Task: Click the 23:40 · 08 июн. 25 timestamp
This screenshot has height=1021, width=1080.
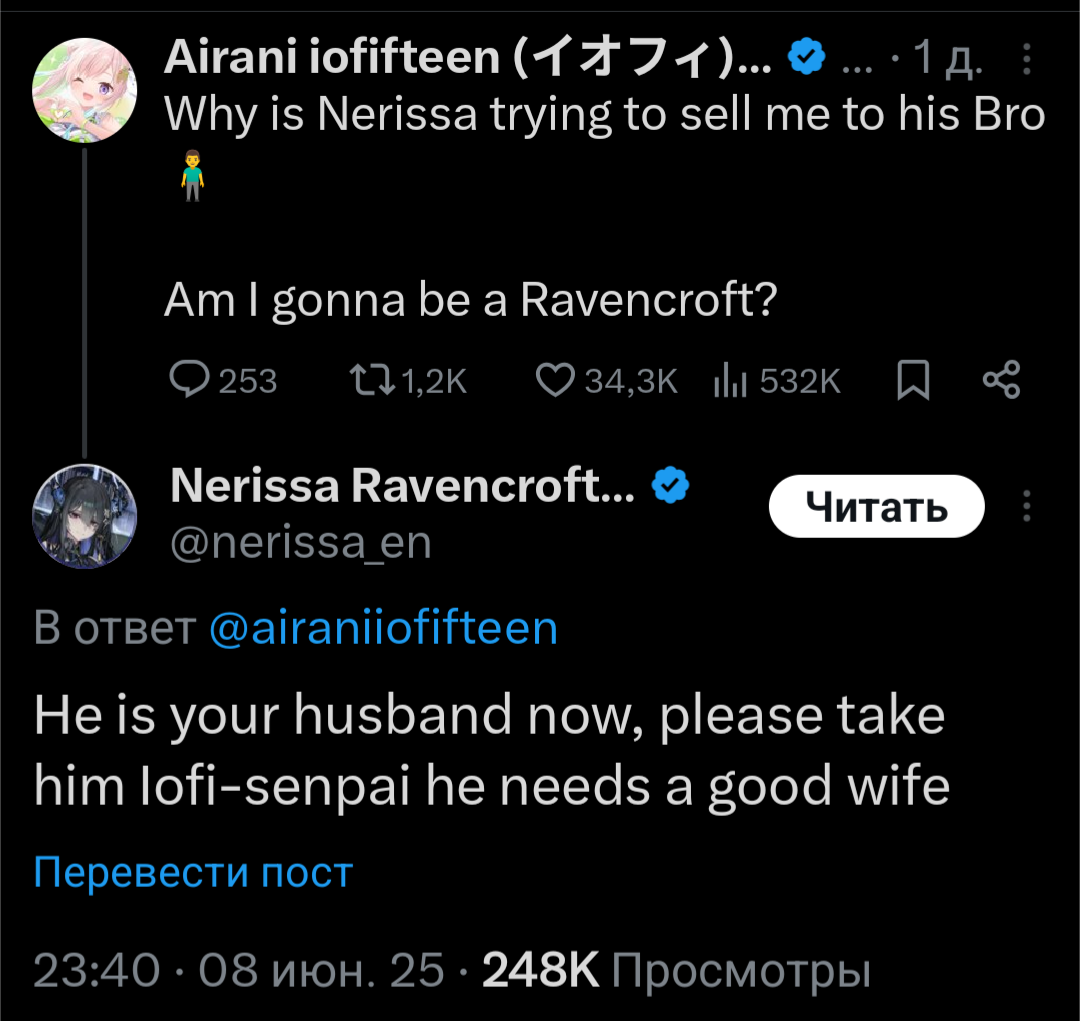Action: click(239, 970)
